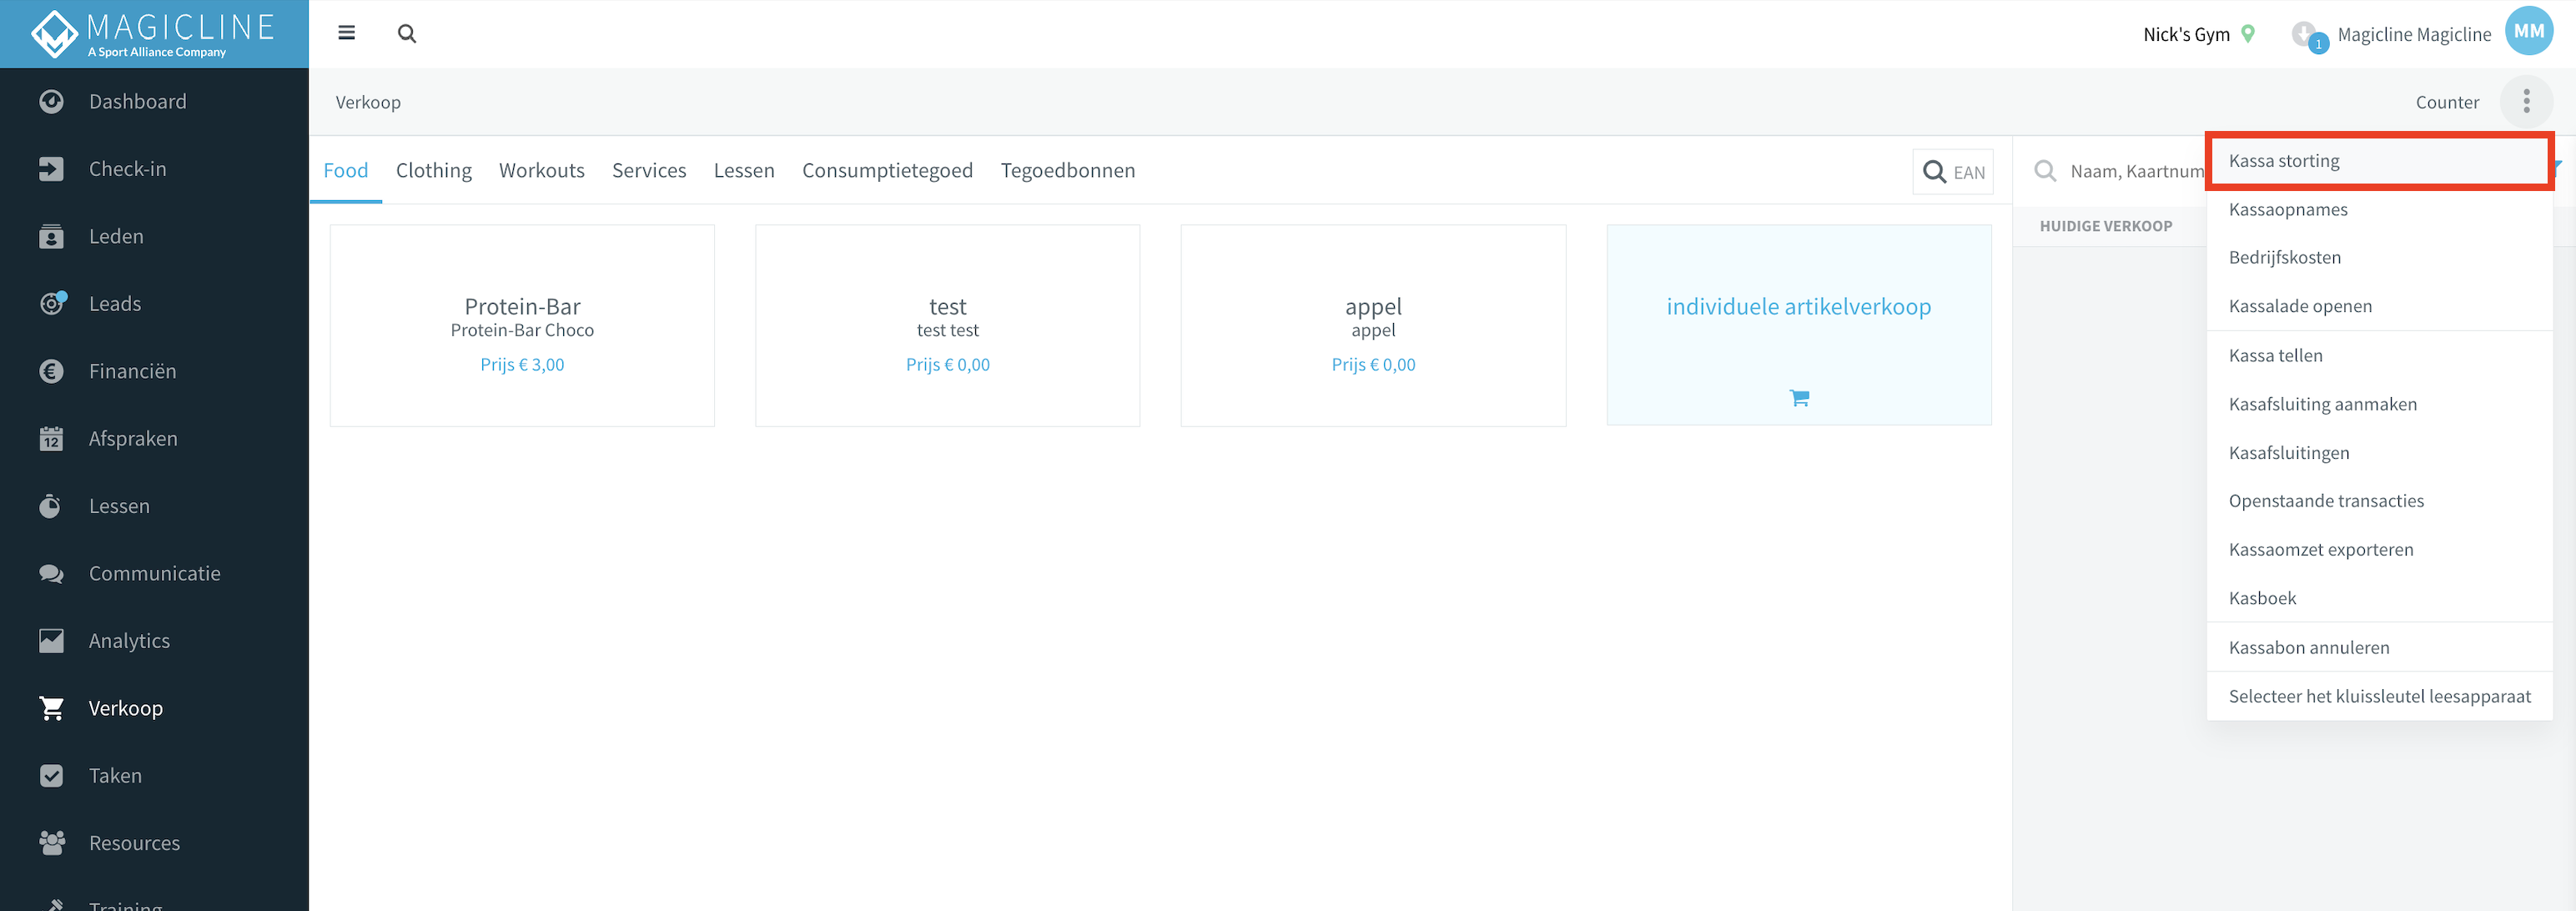Image resolution: width=2576 pixels, height=911 pixels.
Task: Switch to the Services tab
Action: click(649, 170)
